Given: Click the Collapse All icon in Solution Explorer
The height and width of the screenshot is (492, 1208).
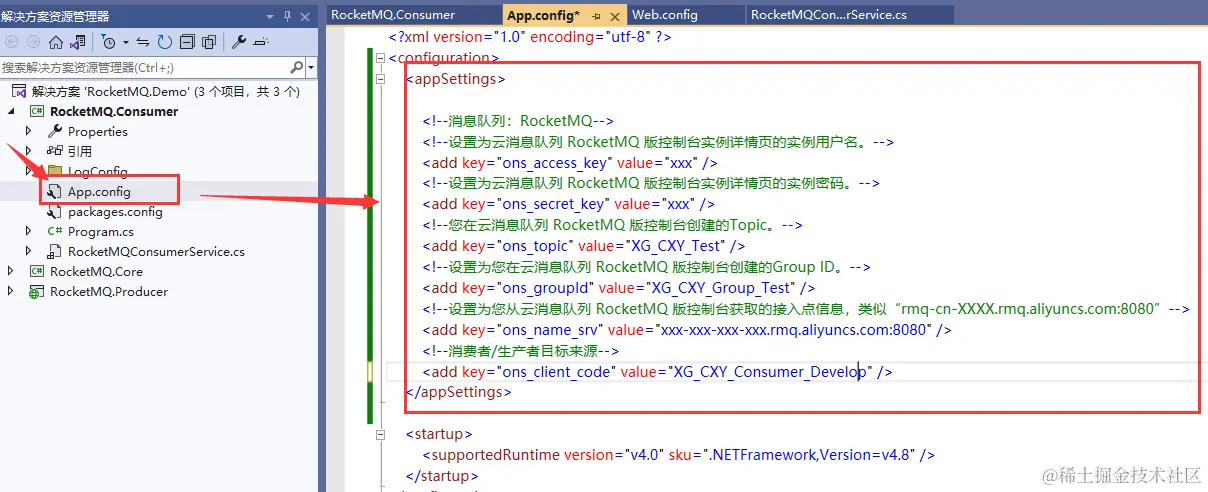Looking at the screenshot, I should coord(187,42).
